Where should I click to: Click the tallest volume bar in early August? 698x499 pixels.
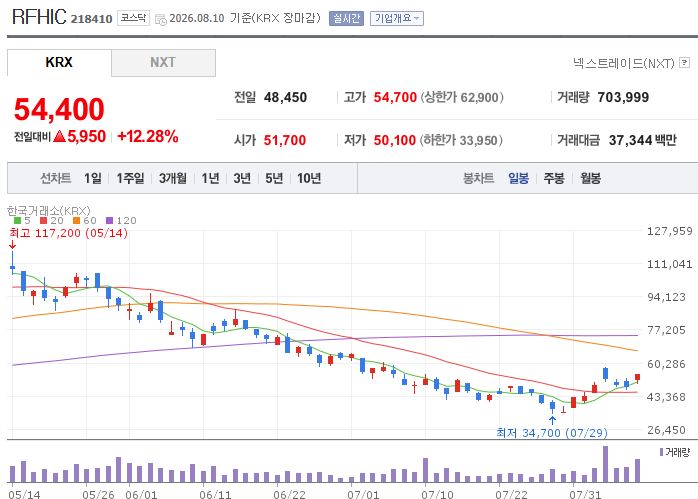(x=605, y=464)
